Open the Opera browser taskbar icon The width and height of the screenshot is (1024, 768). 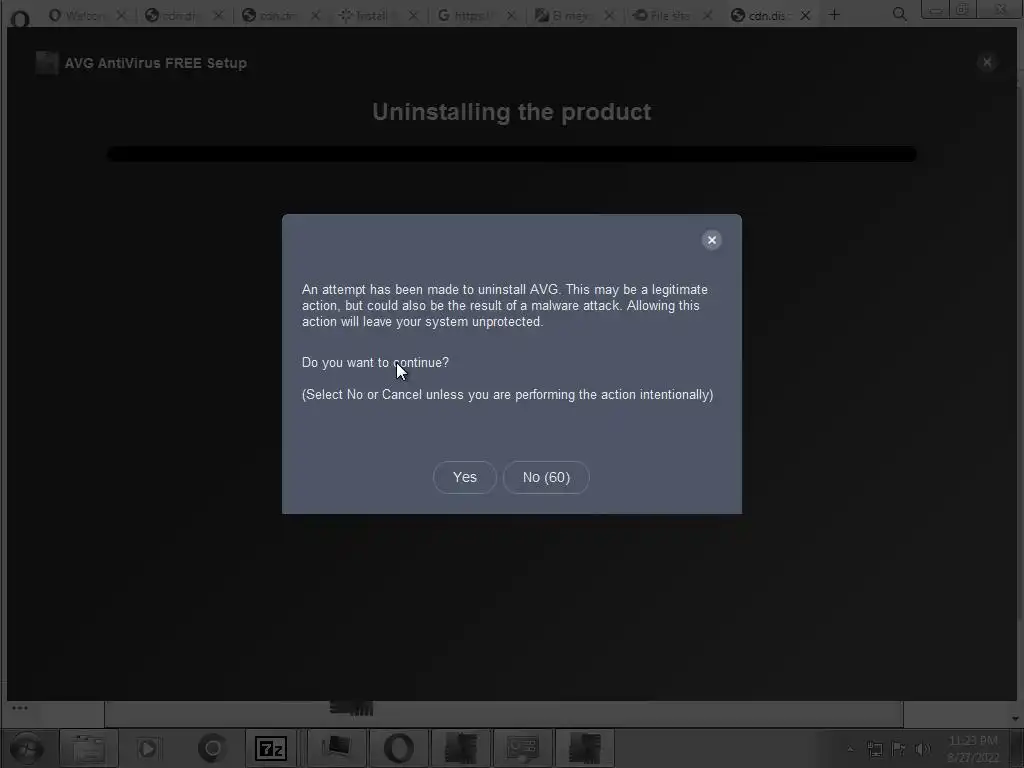tap(398, 748)
